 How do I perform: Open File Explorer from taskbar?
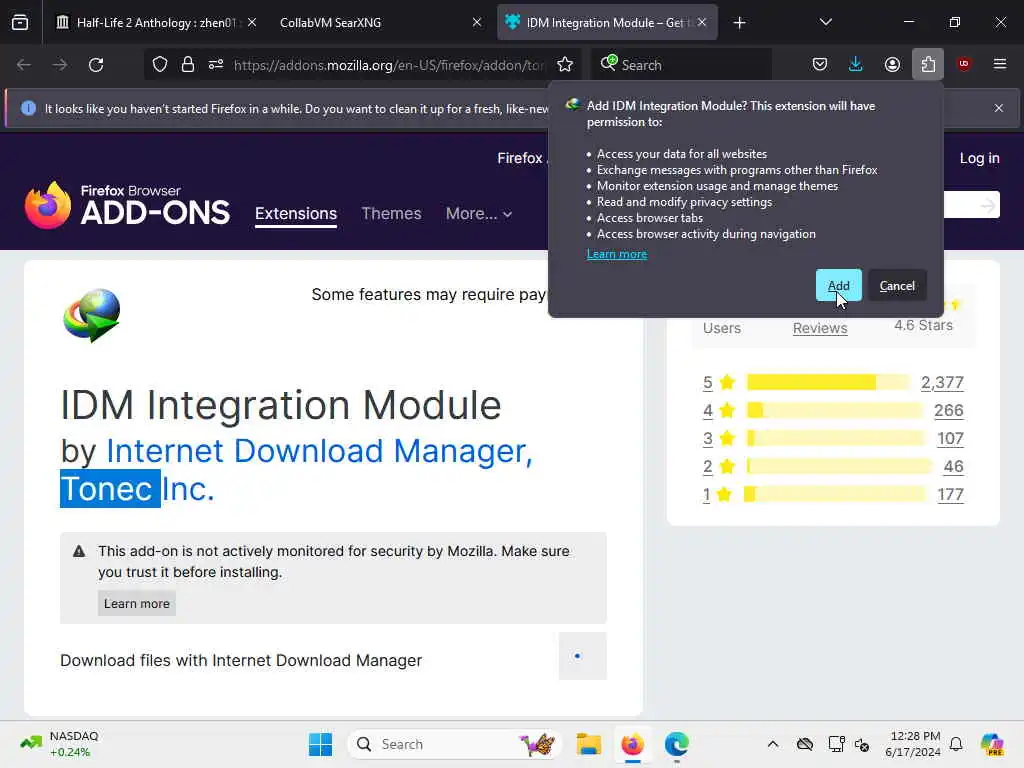point(588,744)
